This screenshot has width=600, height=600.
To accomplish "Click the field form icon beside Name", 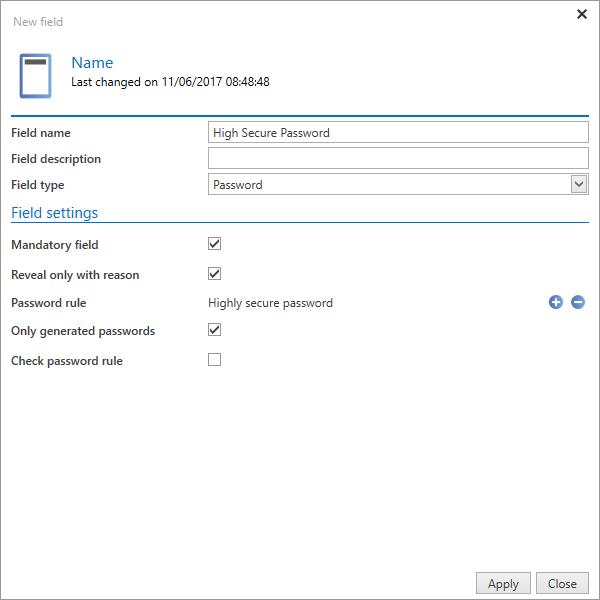I will coord(36,76).
